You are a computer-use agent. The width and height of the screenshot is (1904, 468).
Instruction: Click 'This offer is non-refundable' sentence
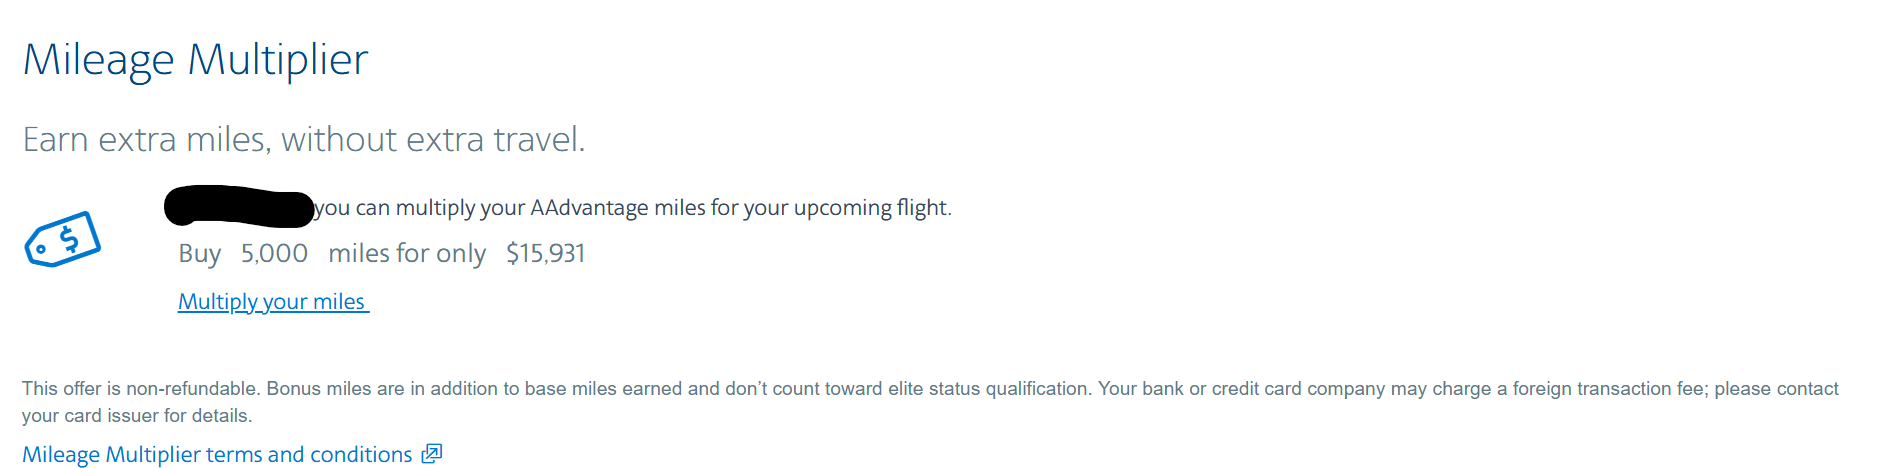coord(141,389)
